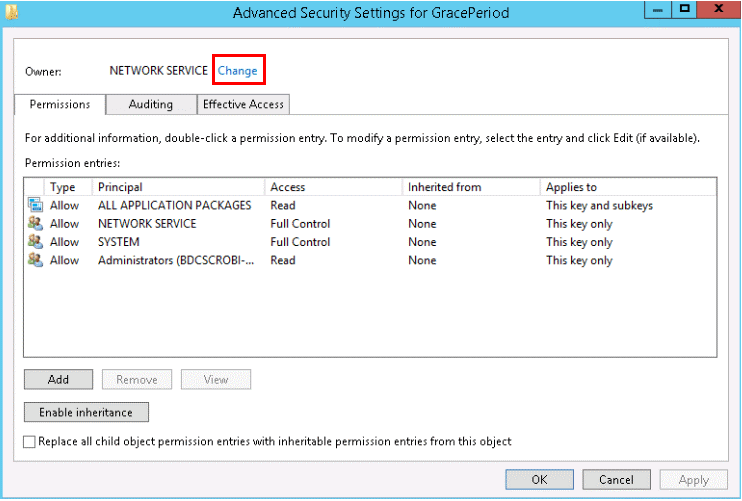Screen dimensions: 742x501
Task: Sort by the Type column header
Action: pos(68,187)
